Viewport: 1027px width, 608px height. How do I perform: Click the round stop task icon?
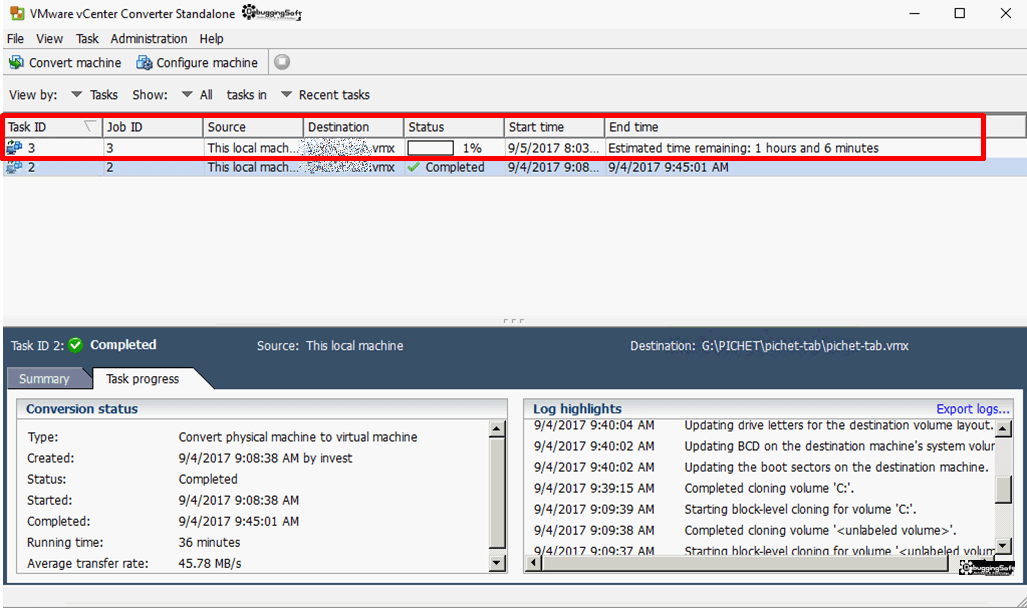click(282, 62)
